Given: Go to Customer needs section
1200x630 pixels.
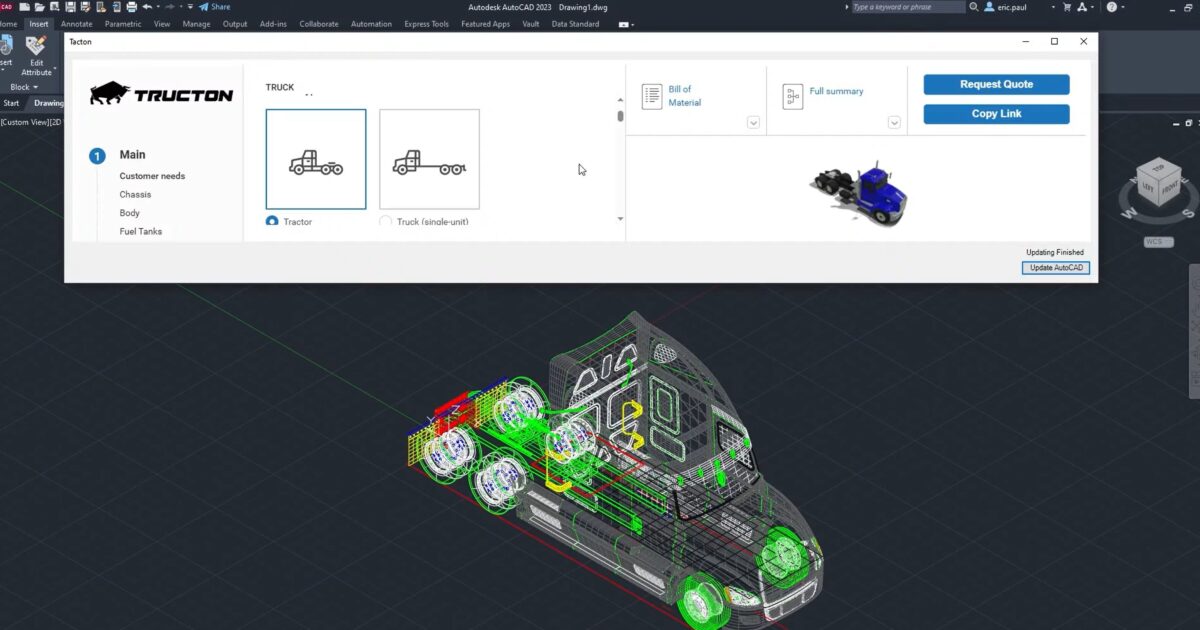Looking at the screenshot, I should 152,176.
